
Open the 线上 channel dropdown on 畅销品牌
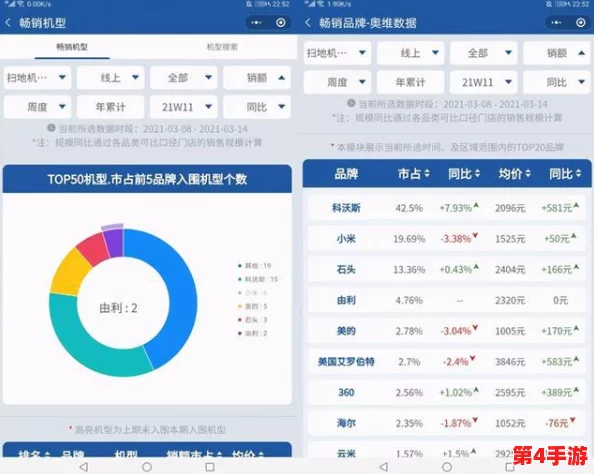click(410, 53)
